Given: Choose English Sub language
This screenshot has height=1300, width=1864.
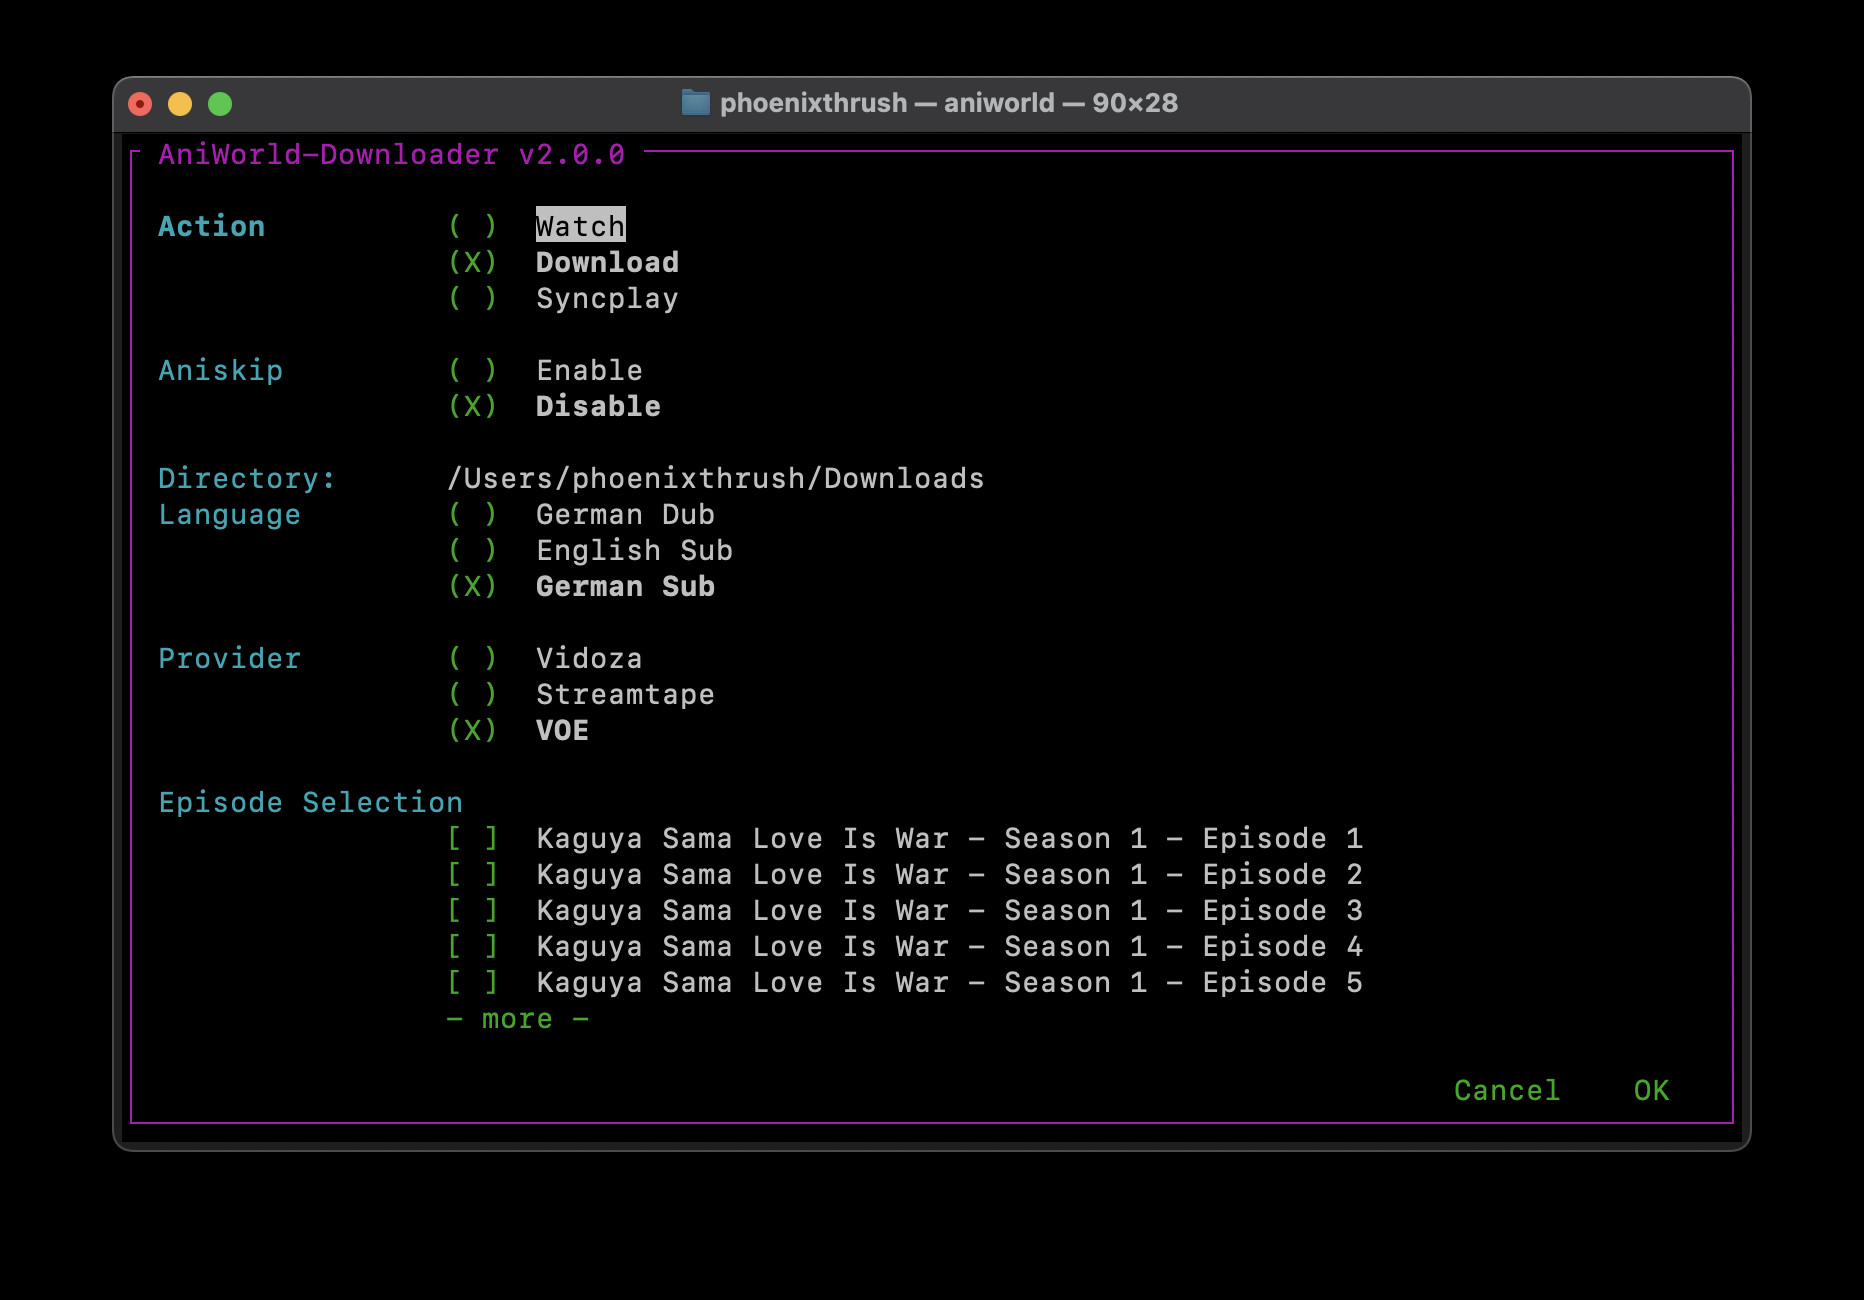Looking at the screenshot, I should tap(472, 551).
